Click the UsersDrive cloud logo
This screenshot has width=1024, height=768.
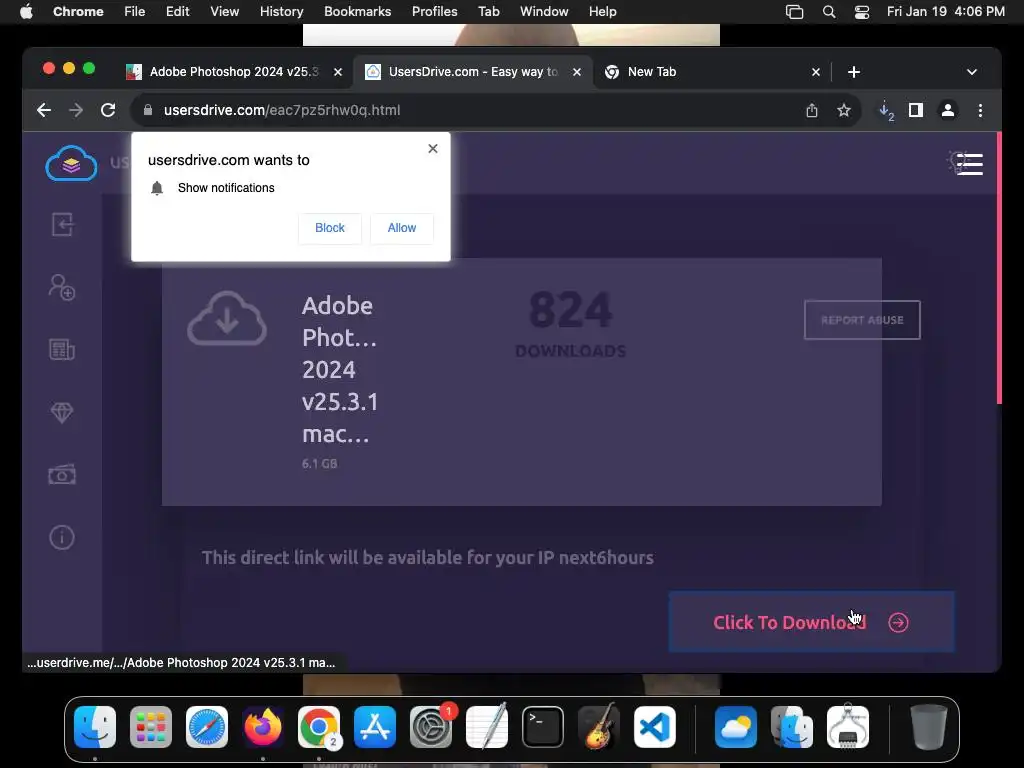coord(71,163)
